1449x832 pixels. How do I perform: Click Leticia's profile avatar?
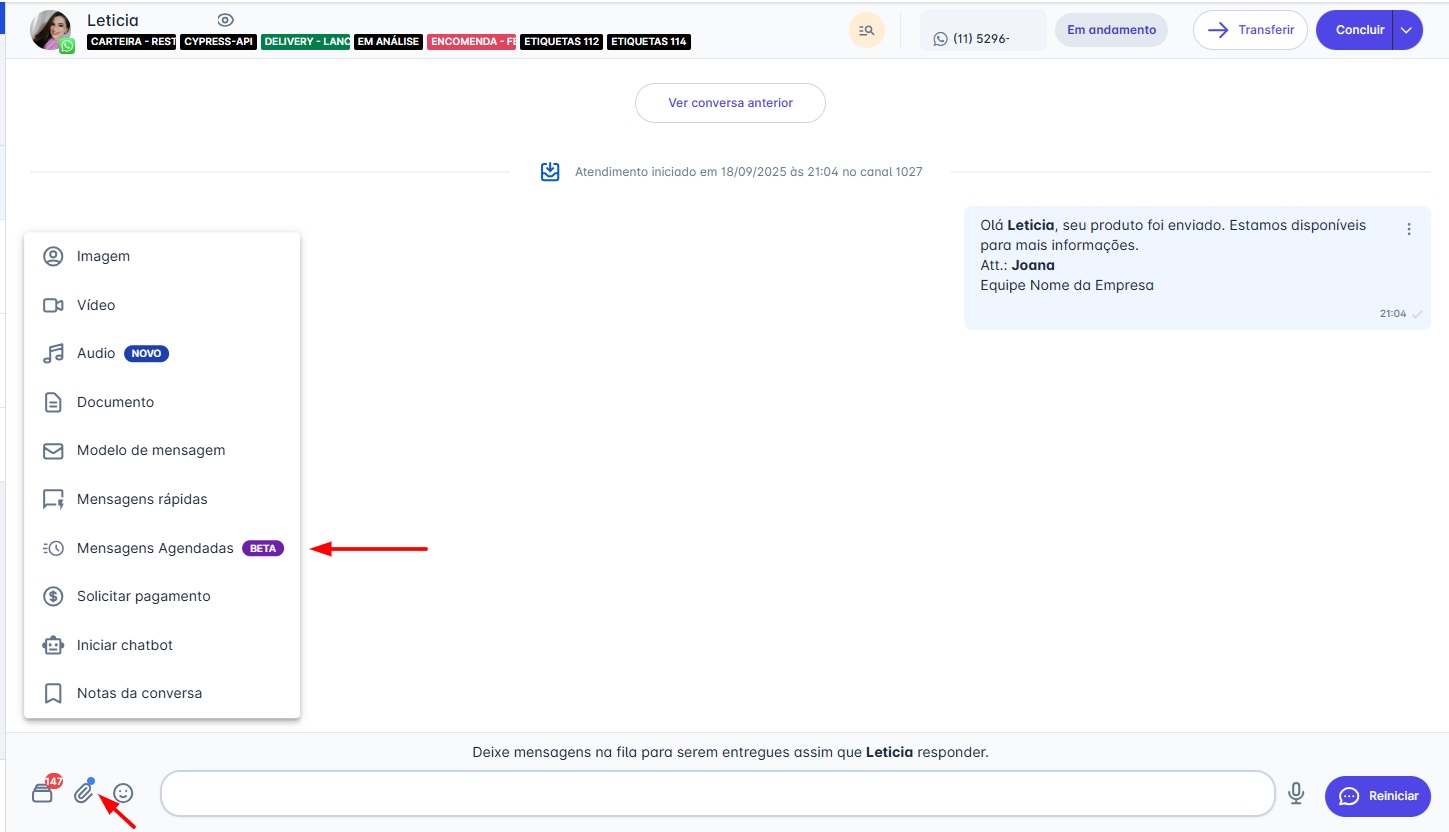coord(50,30)
